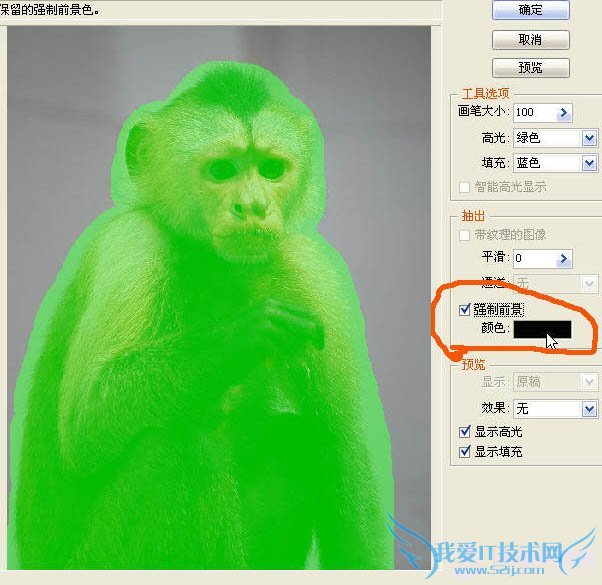
Task: Open the 通道 dropdown showing 无
Action: pos(556,284)
